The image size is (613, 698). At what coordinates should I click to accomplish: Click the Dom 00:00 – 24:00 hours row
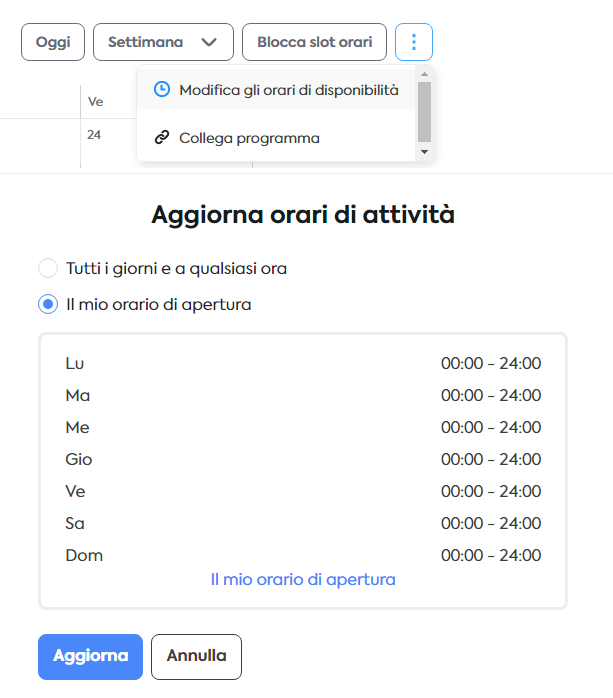pos(303,555)
